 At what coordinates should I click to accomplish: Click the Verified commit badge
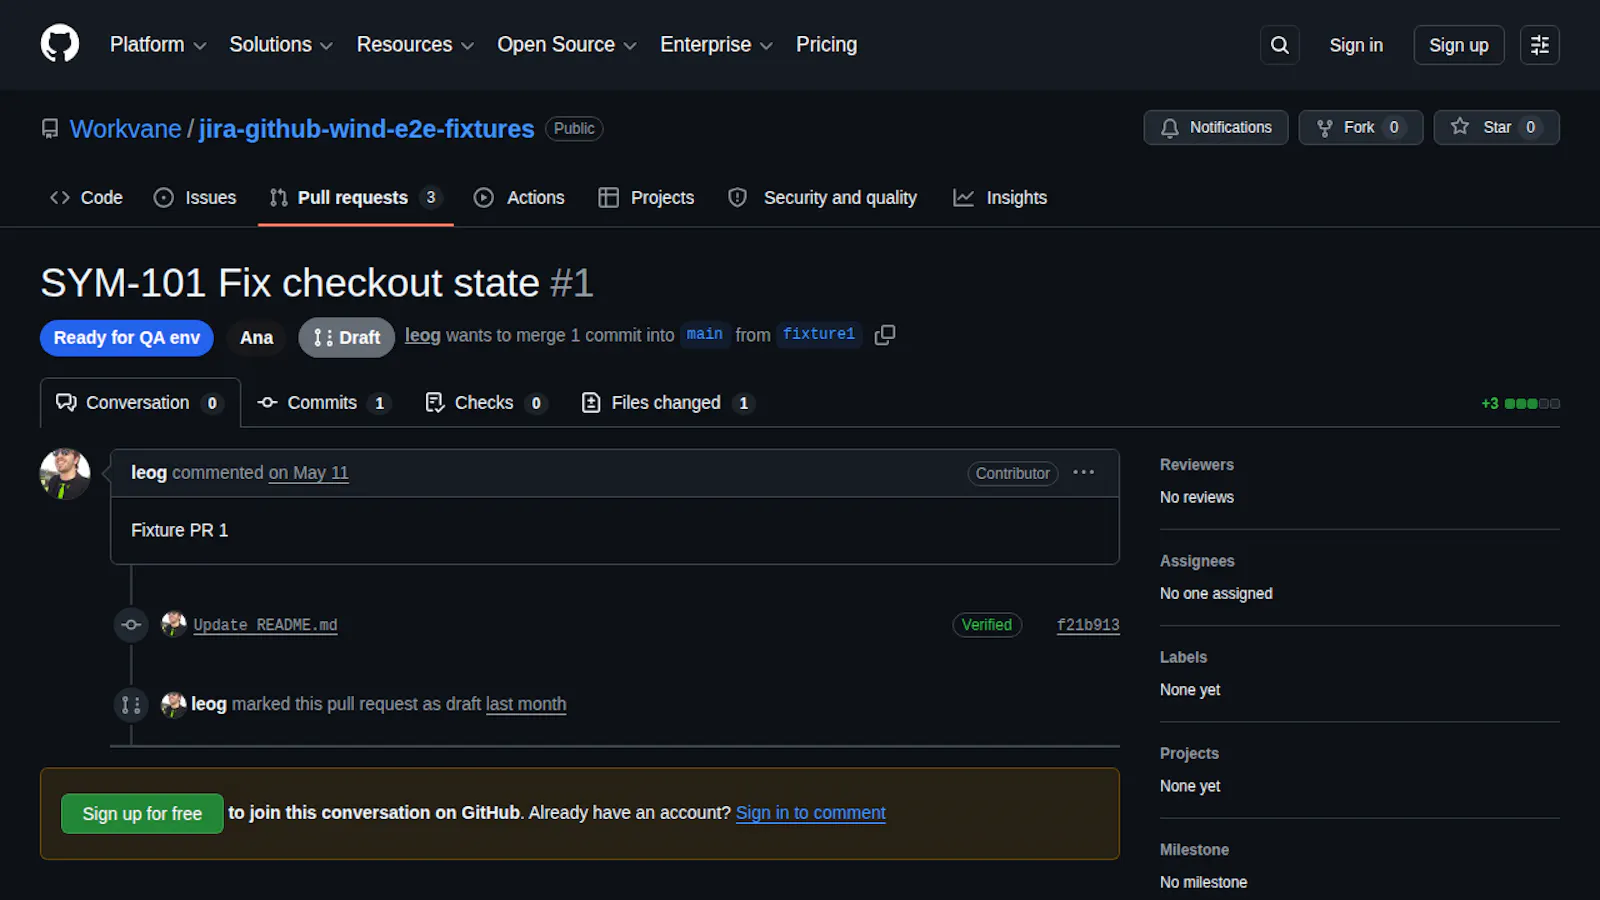point(987,625)
